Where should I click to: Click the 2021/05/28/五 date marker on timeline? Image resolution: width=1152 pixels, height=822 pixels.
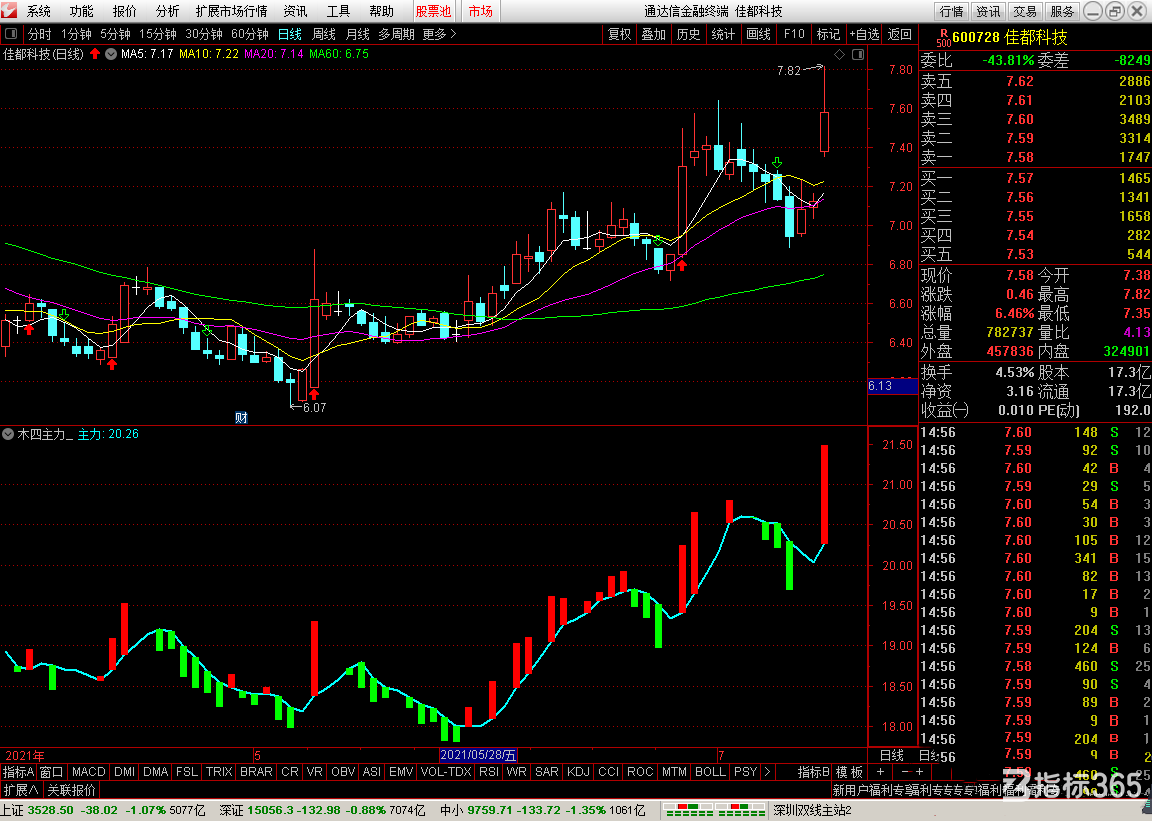478,755
